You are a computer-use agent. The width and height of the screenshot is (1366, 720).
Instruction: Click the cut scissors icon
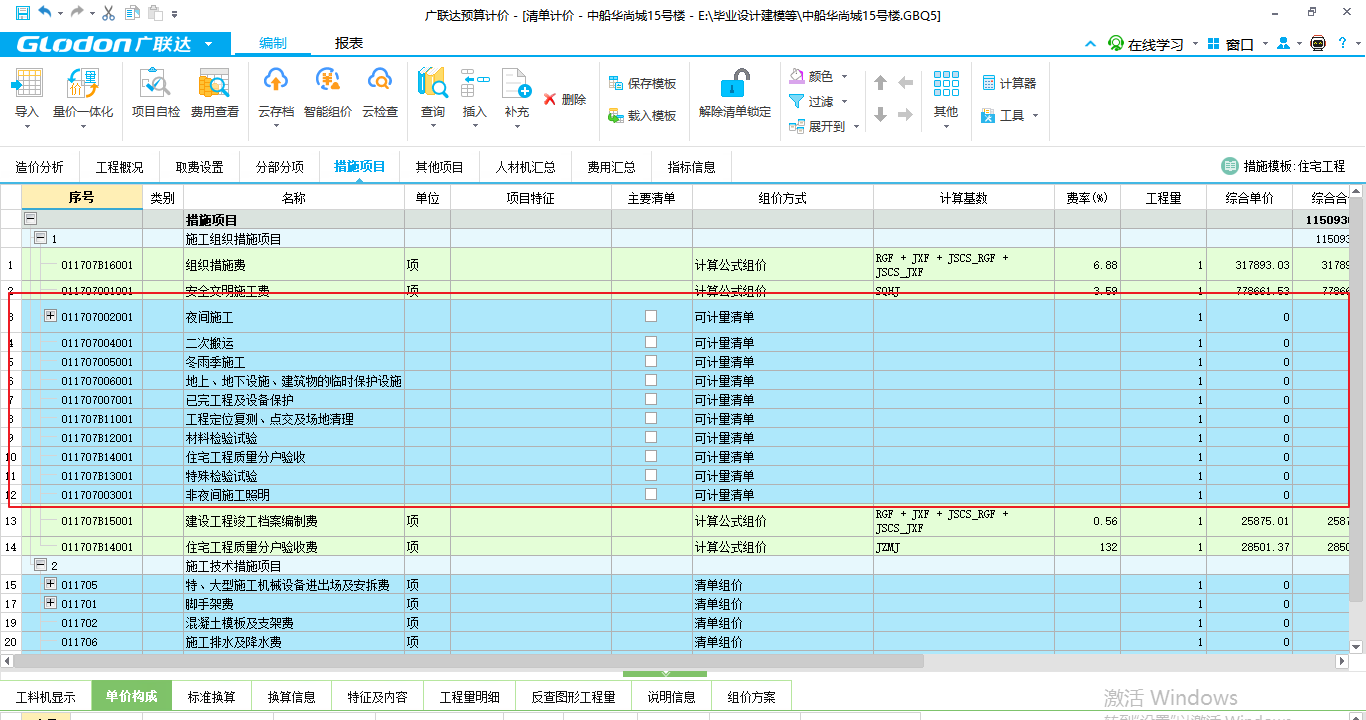click(x=109, y=13)
